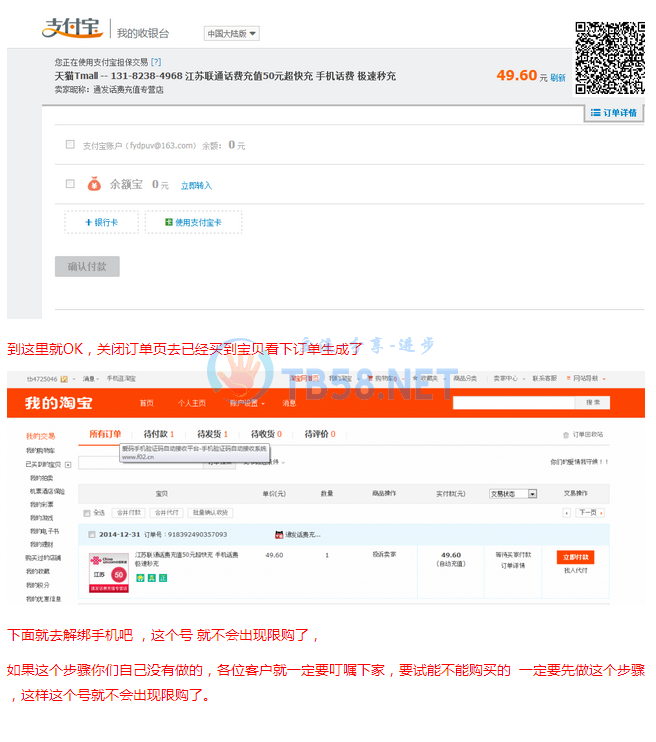Image resolution: width=656 pixels, height=742 pixels.
Task: Click the 投诉卖家 link
Action: [384, 555]
